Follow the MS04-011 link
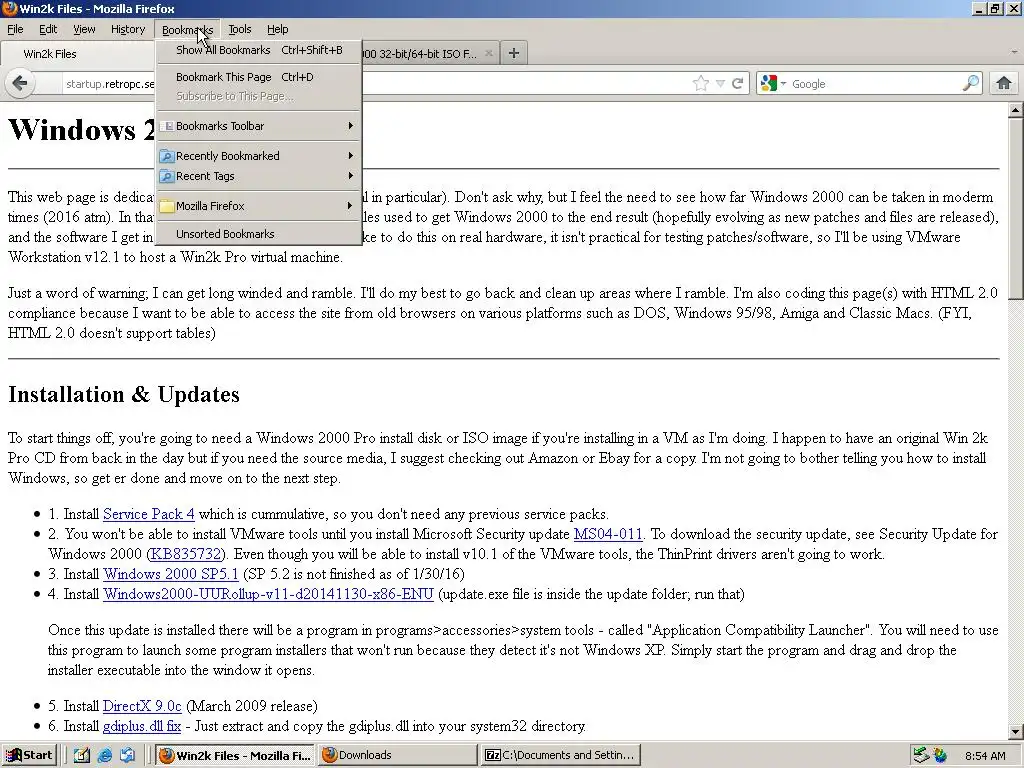Screen dimensions: 1024x768 coord(608,534)
